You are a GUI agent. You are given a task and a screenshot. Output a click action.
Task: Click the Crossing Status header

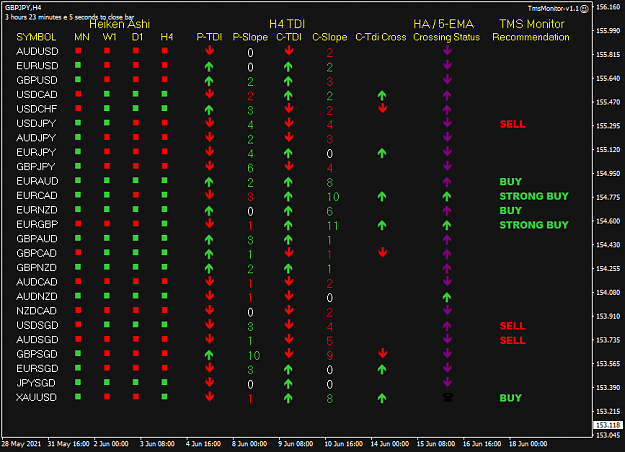[446, 37]
